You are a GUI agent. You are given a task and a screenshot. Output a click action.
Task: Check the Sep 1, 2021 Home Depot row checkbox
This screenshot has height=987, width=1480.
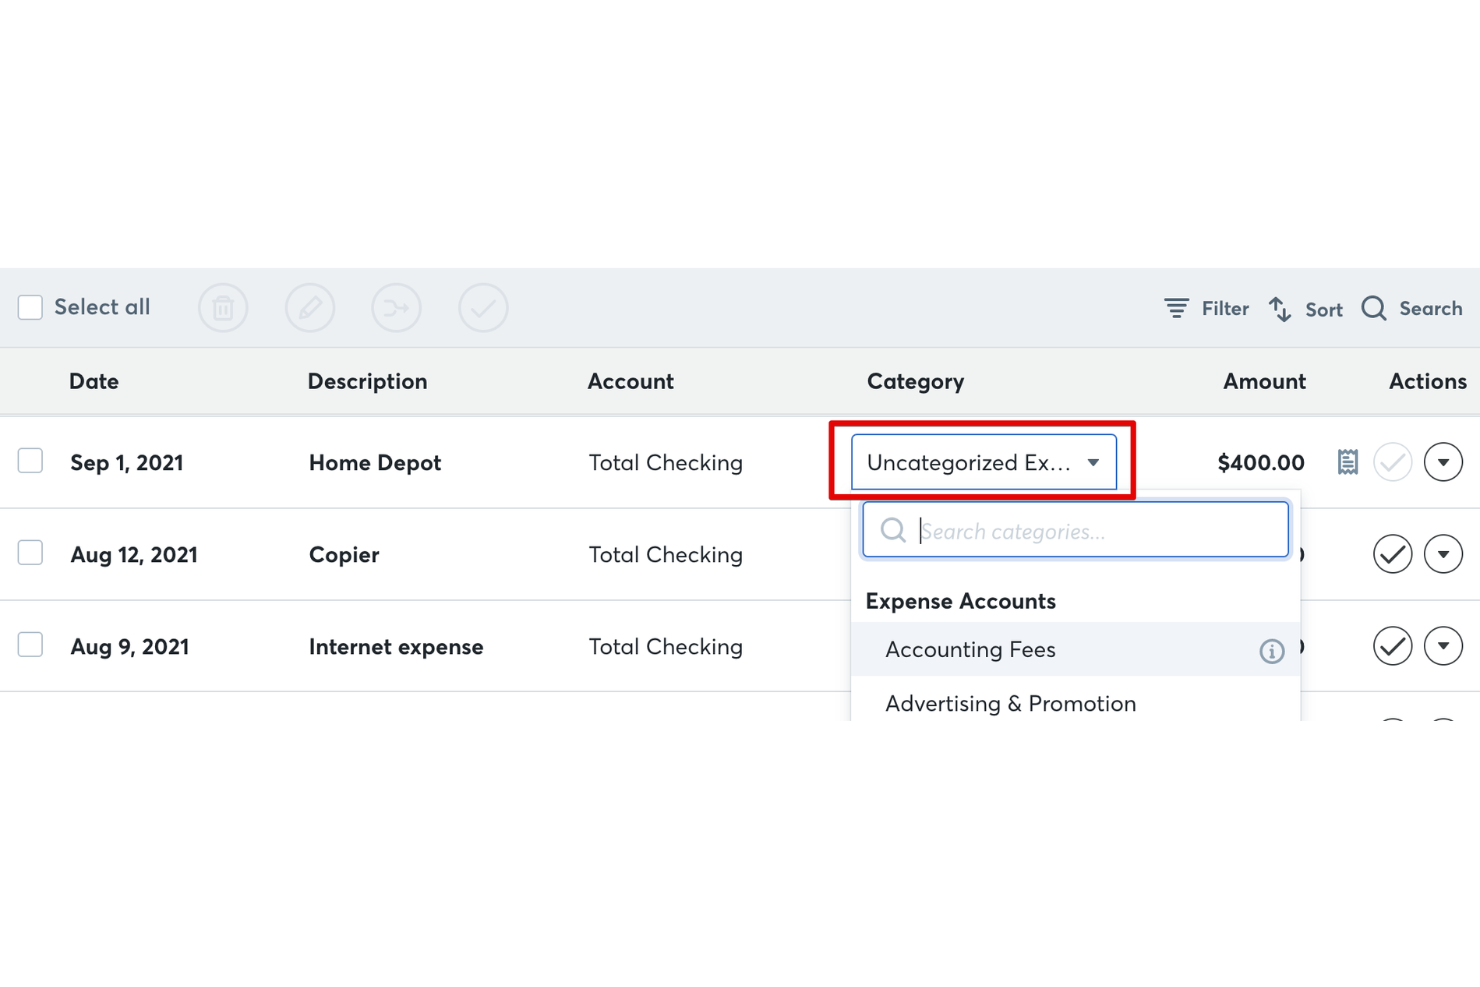(30, 460)
